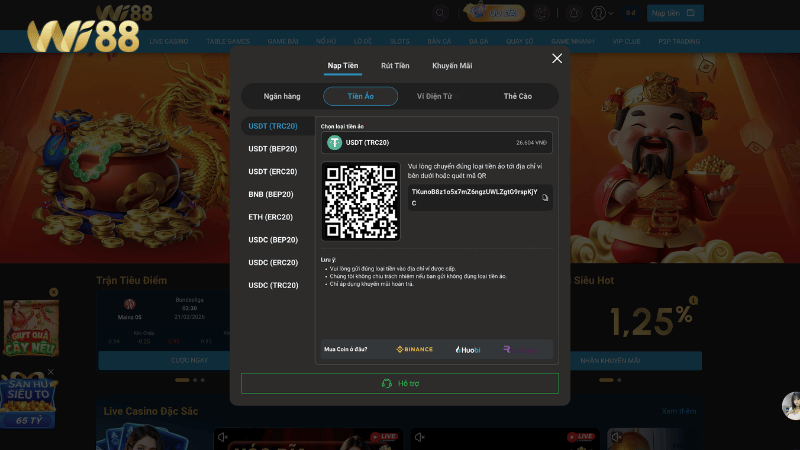Choose BNB (BEP20) from the coin list
800x450 pixels.
tap(270, 194)
